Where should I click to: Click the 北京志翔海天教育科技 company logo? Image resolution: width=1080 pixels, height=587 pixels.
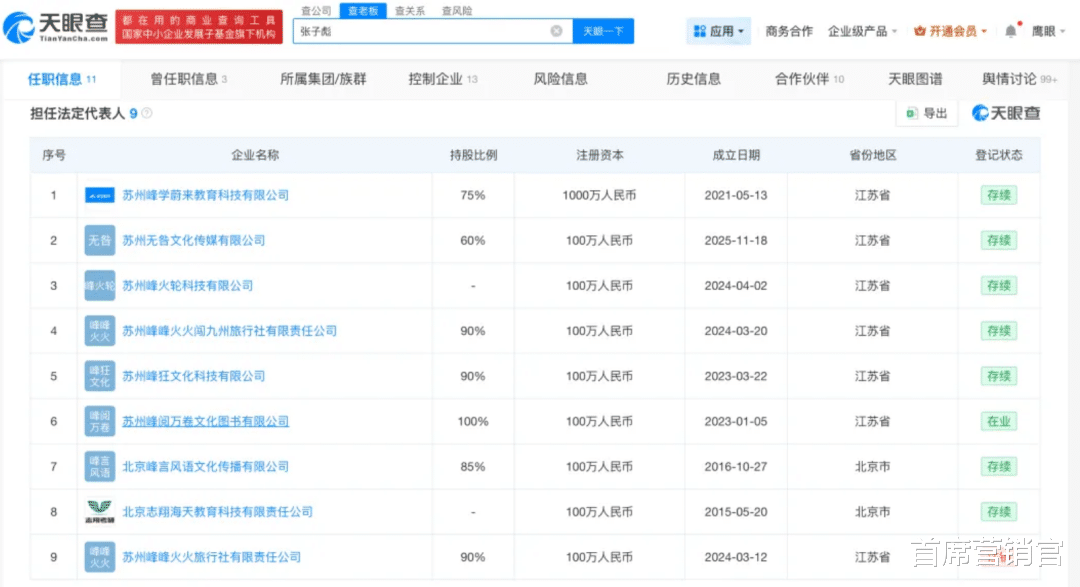tap(100, 512)
